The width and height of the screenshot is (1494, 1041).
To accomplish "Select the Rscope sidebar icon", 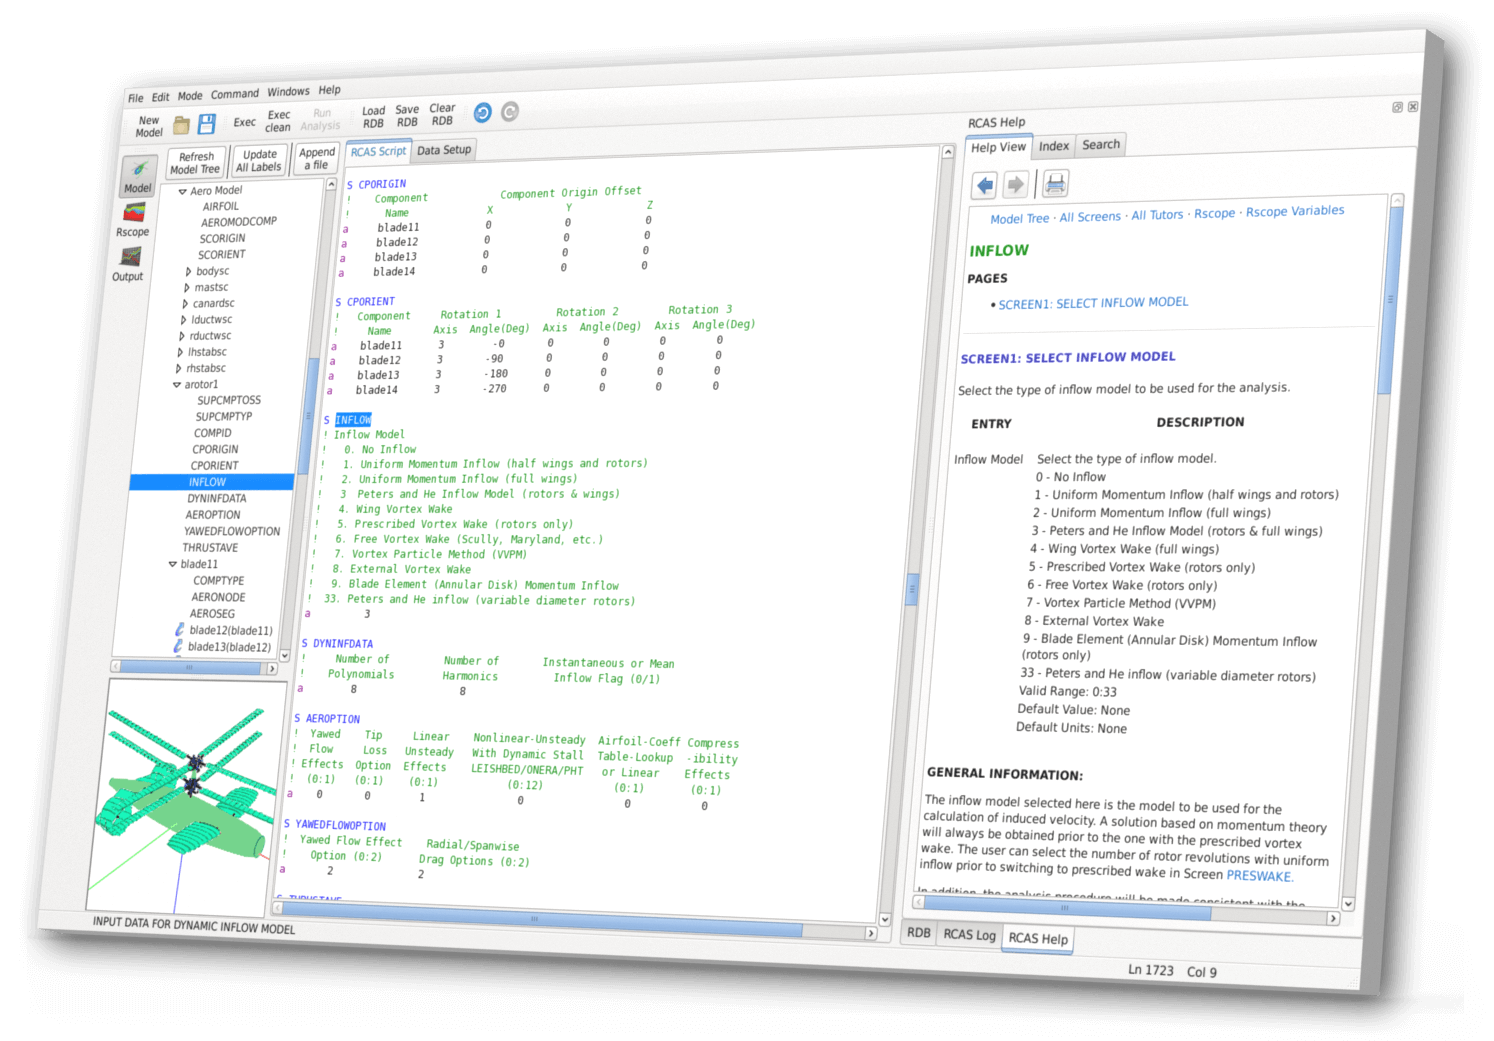I will [133, 220].
